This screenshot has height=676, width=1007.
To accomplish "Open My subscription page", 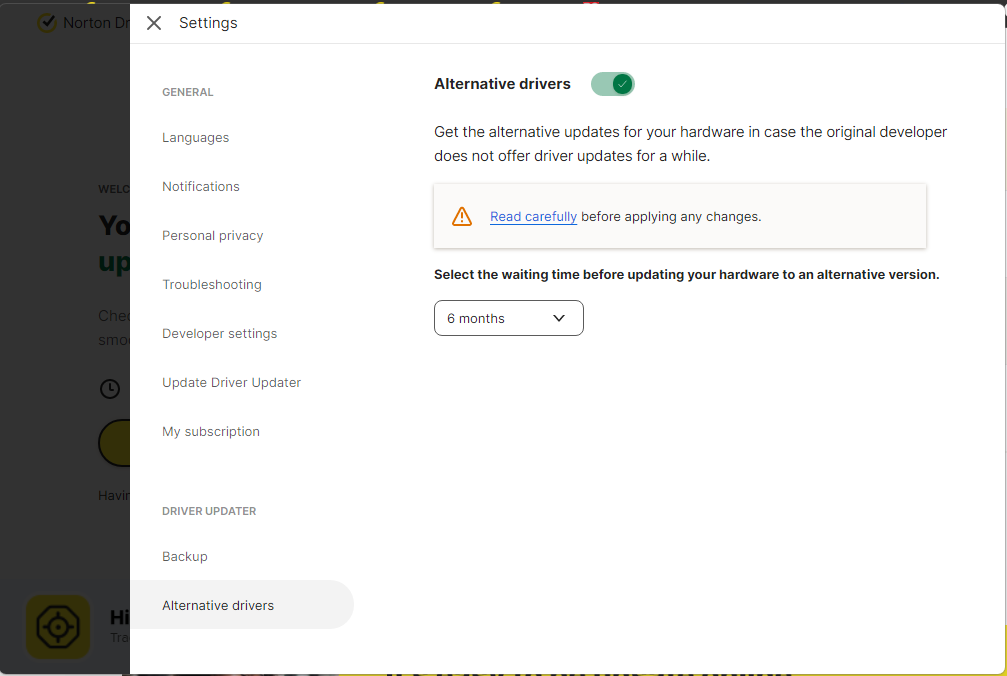I will [211, 432].
